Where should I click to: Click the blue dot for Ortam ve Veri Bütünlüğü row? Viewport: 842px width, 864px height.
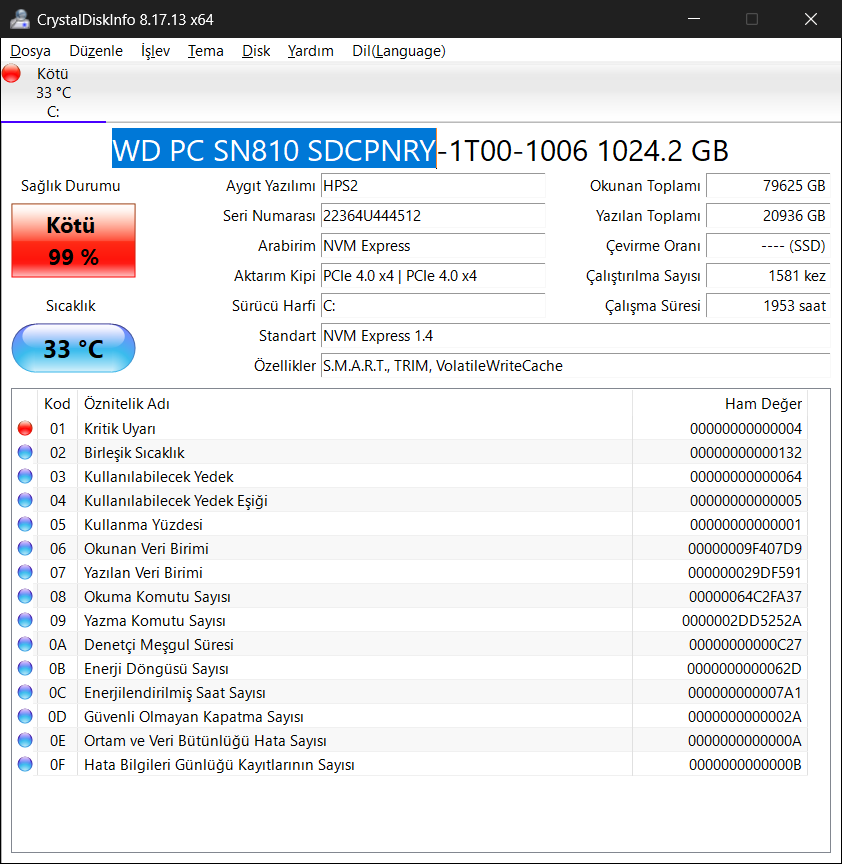[x=25, y=741]
